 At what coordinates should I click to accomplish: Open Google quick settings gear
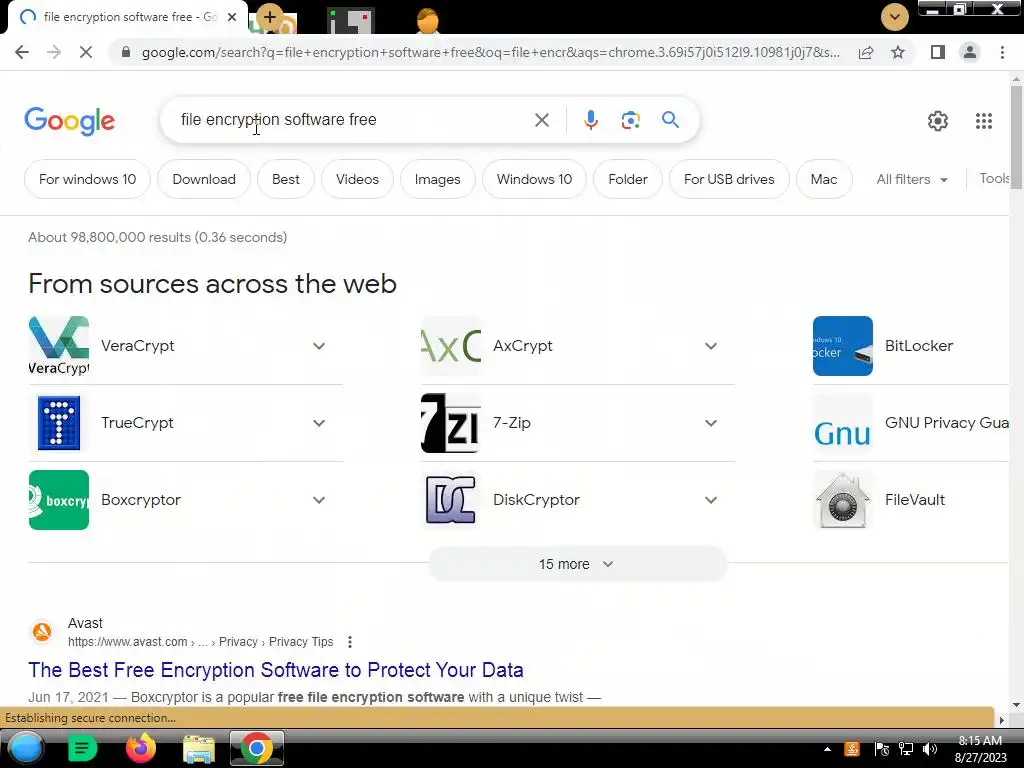click(938, 121)
